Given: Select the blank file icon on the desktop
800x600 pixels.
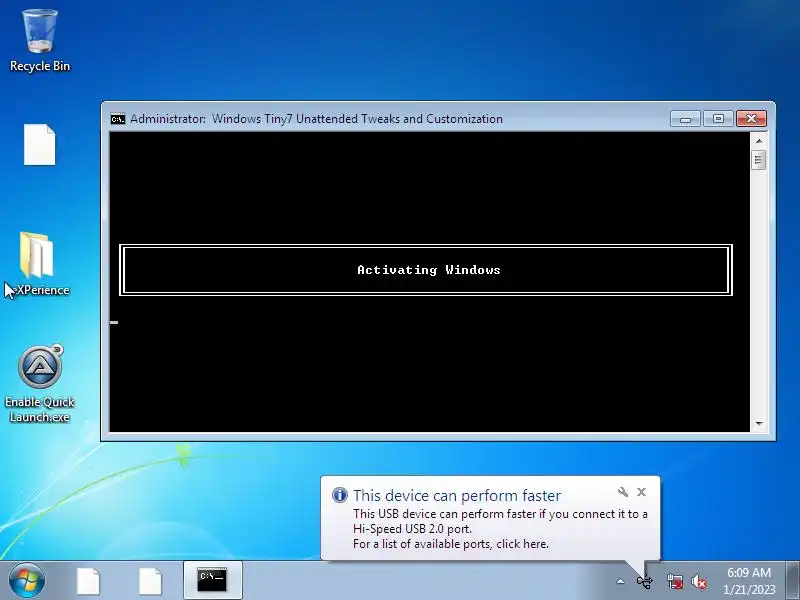Looking at the screenshot, I should click(x=40, y=144).
